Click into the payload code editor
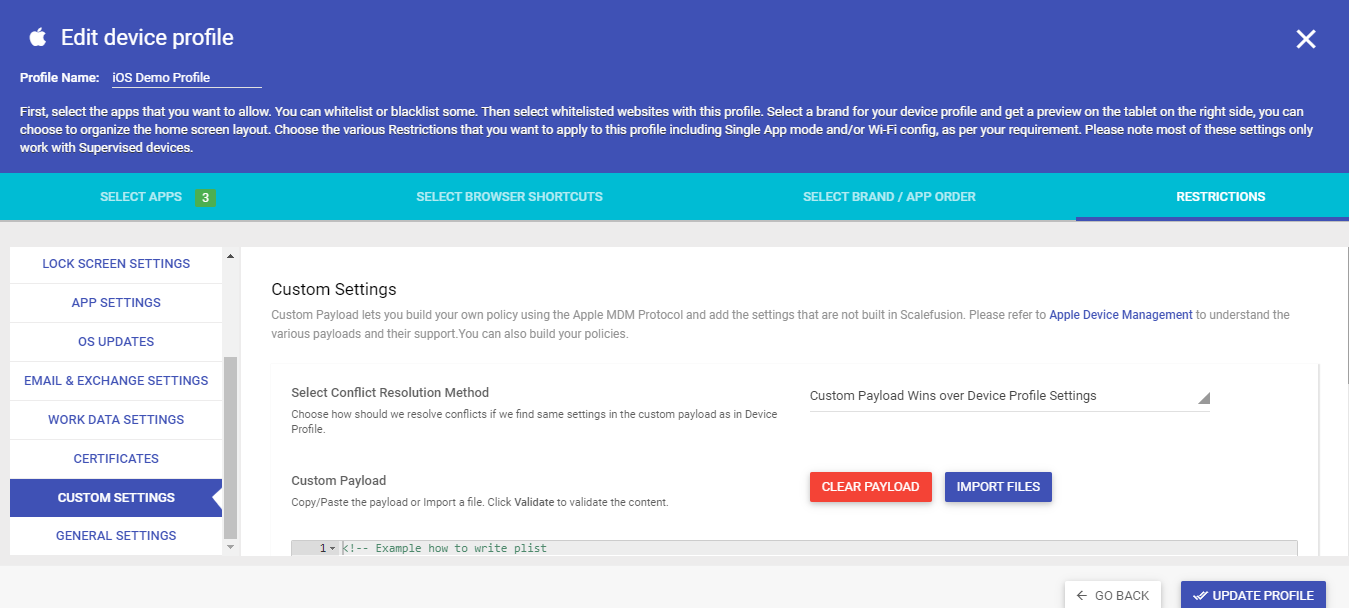Screen dimensions: 1349x608 (818, 549)
